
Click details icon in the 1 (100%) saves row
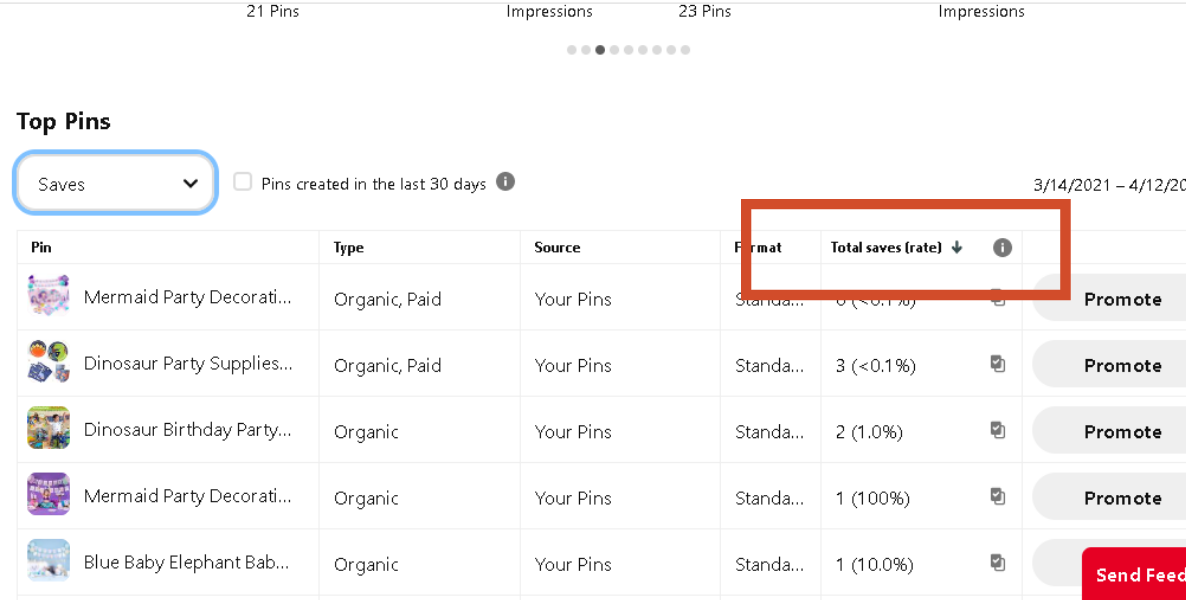pyautogui.click(x=997, y=496)
